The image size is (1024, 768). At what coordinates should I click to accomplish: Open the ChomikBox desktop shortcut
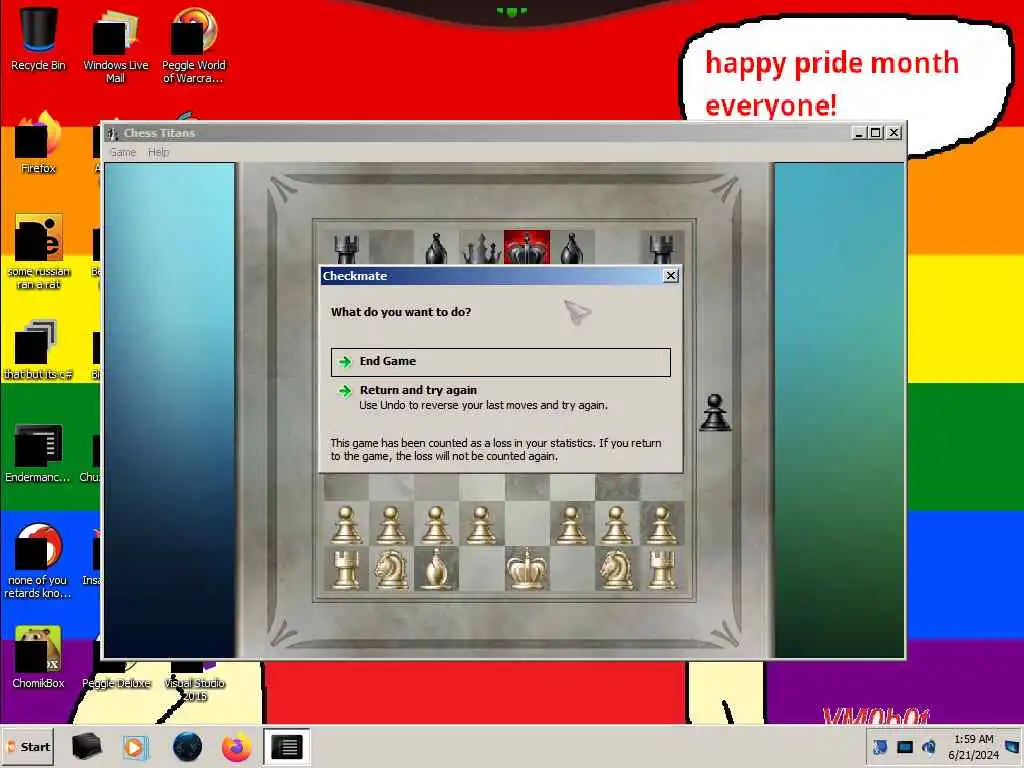(x=38, y=657)
